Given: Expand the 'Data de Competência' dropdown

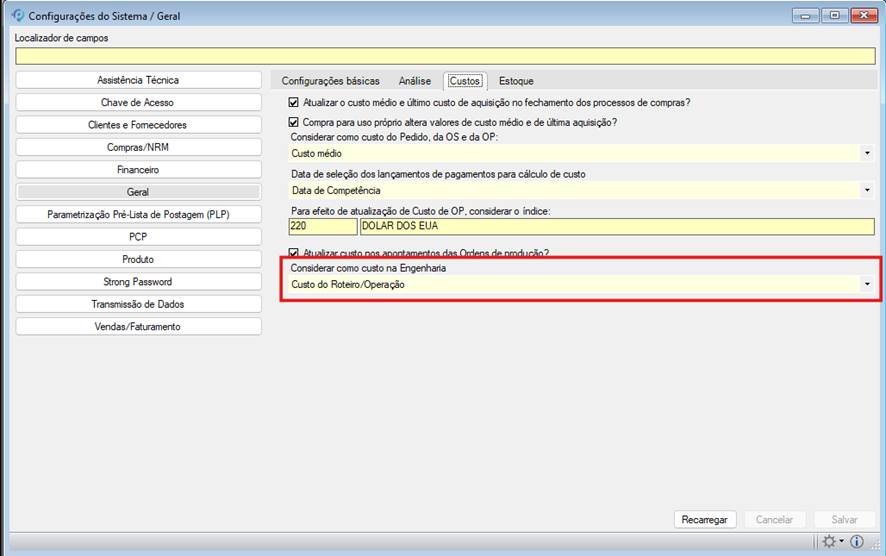Looking at the screenshot, I should click(866, 190).
